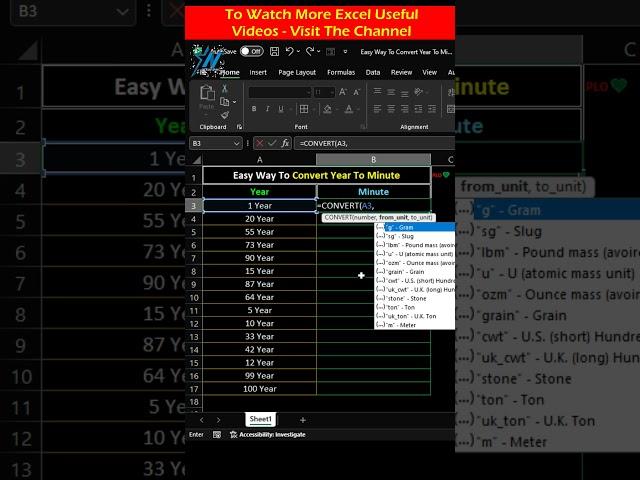Open the Clipboard dialog launcher
Viewport: 640px width, 480px height.
coord(240,127)
